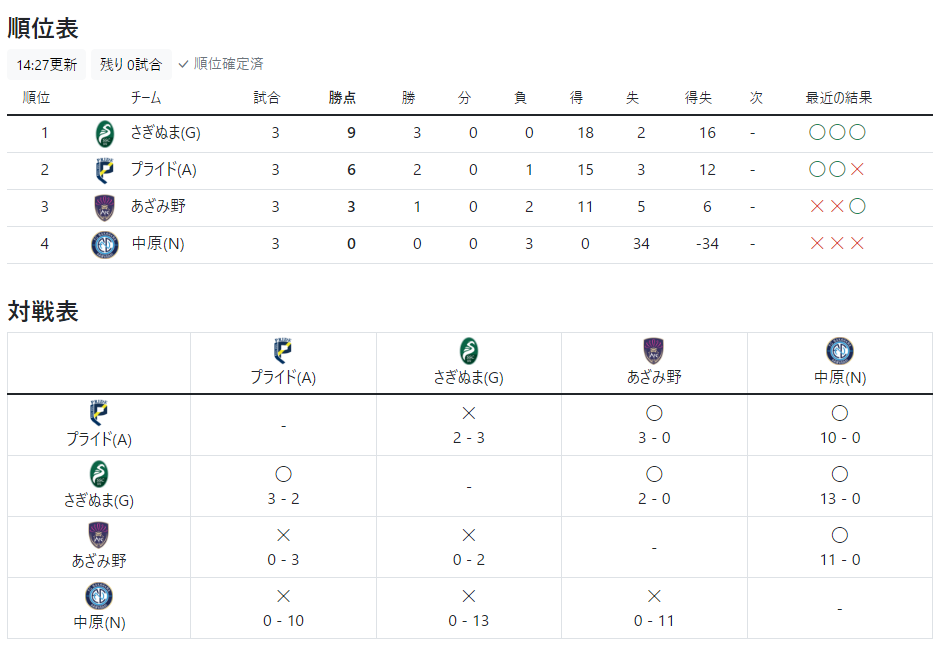Click the さぎぬま(G) logo in standings row 1
The width and height of the screenshot is (940, 647).
tap(105, 133)
